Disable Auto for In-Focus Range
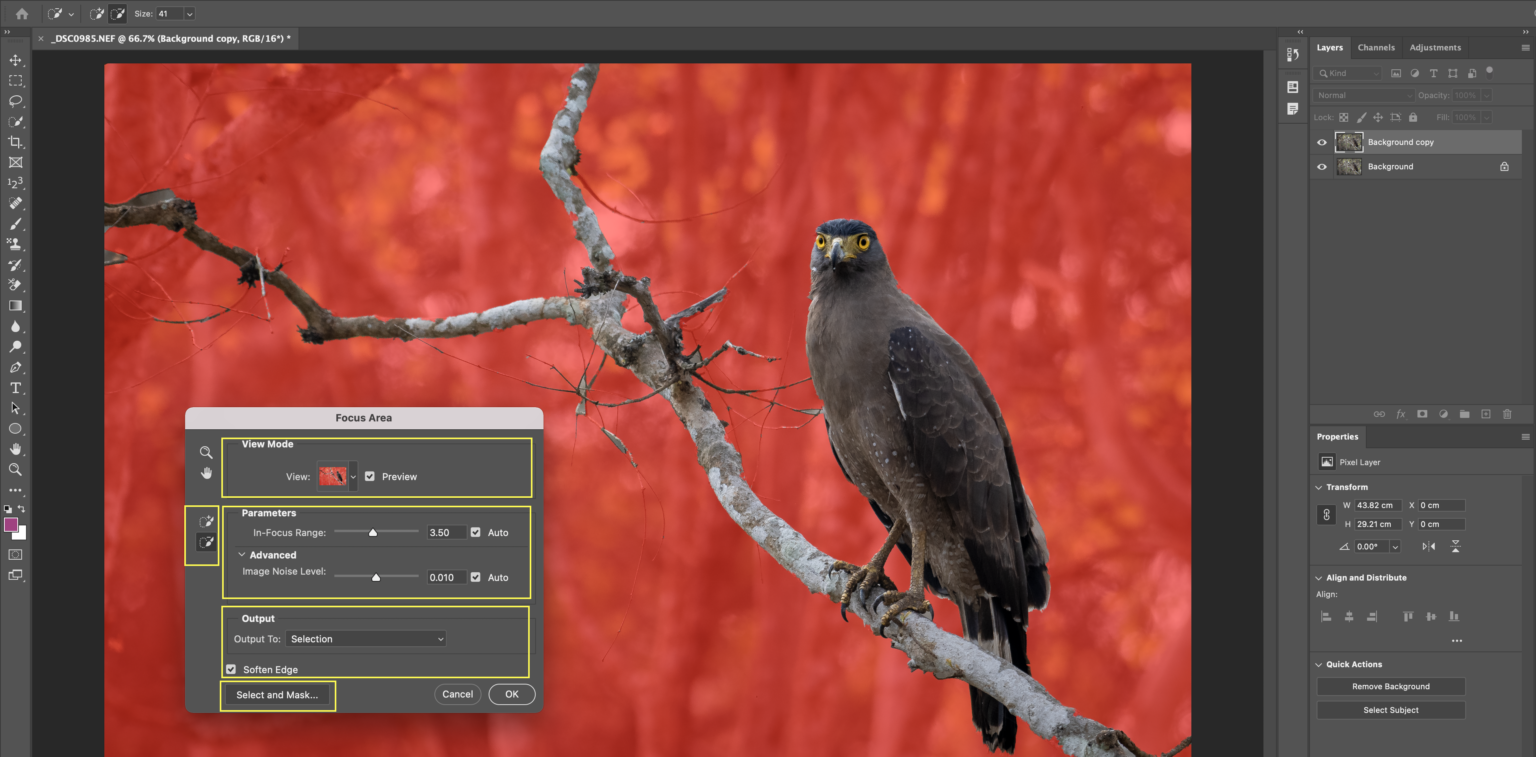The image size is (1536, 757). point(476,533)
